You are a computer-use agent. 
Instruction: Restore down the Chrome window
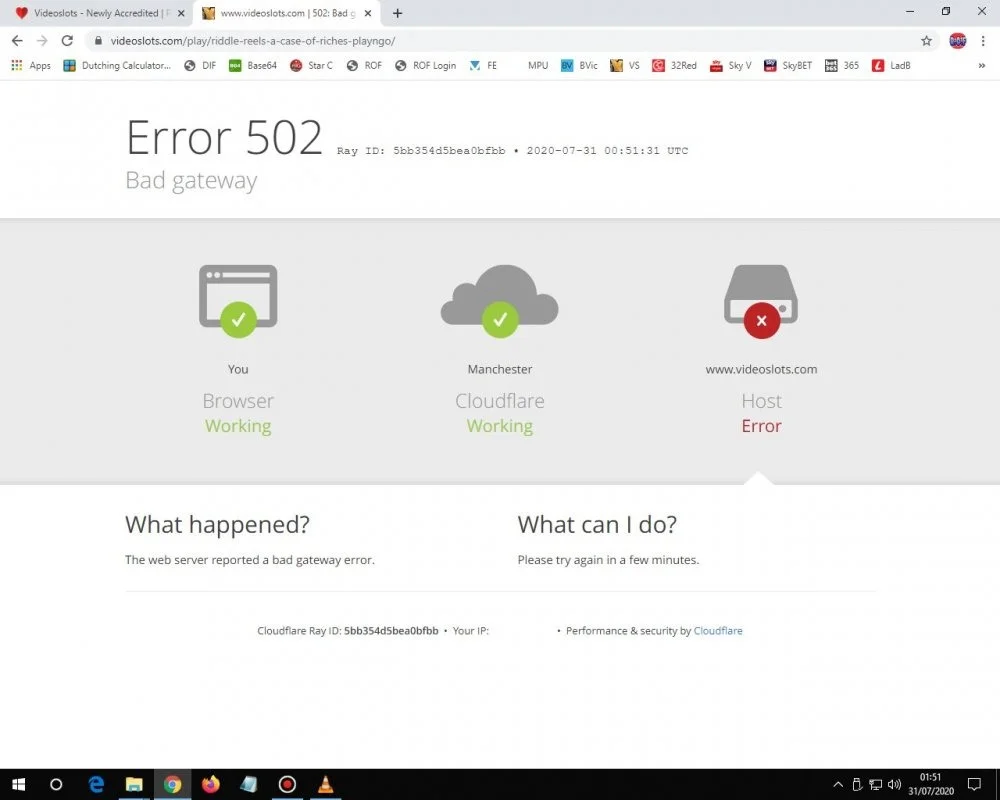coord(946,11)
